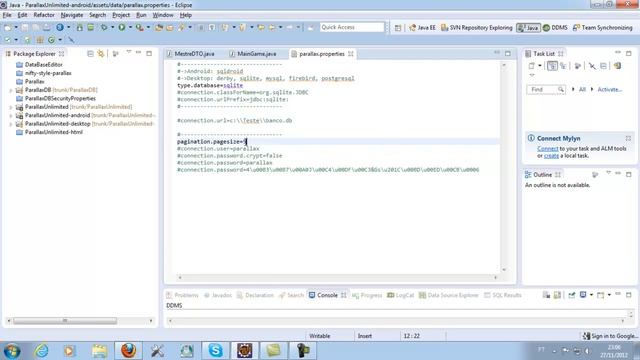
Task: Click the Run External Tools icon
Action: [140, 28]
